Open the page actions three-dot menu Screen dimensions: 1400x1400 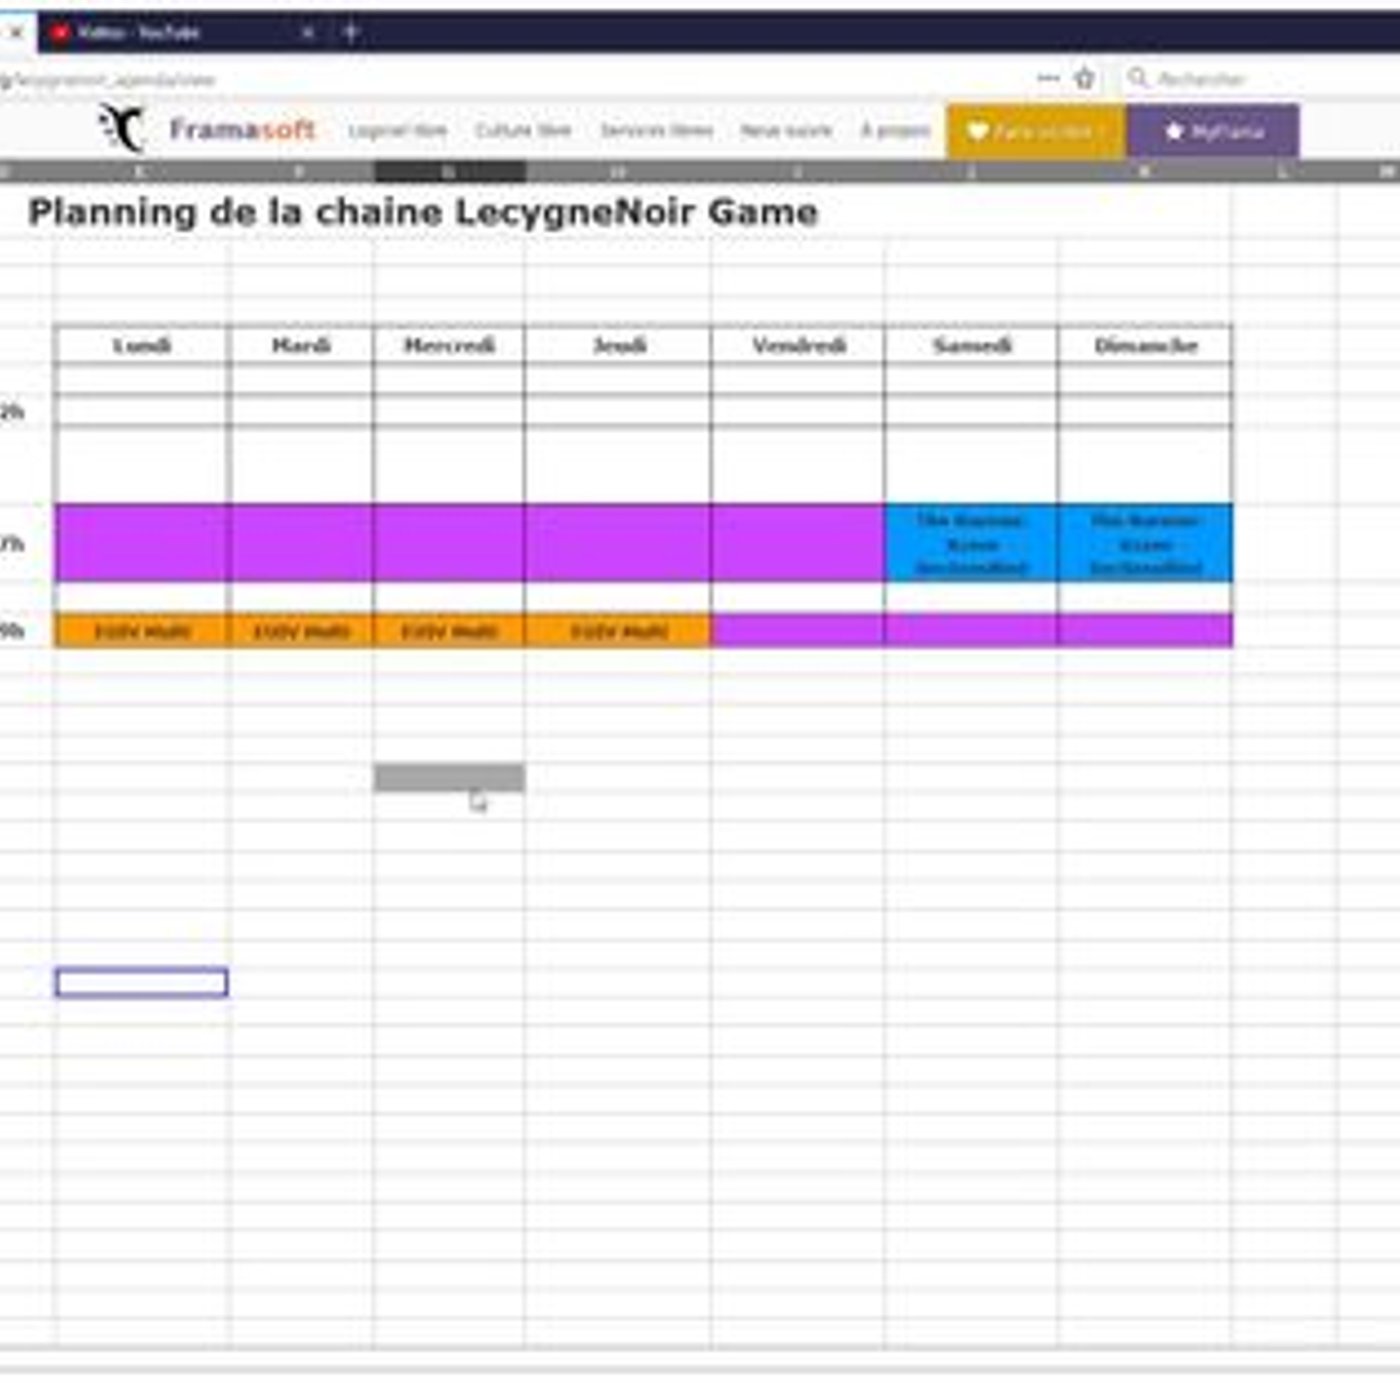tap(1048, 78)
